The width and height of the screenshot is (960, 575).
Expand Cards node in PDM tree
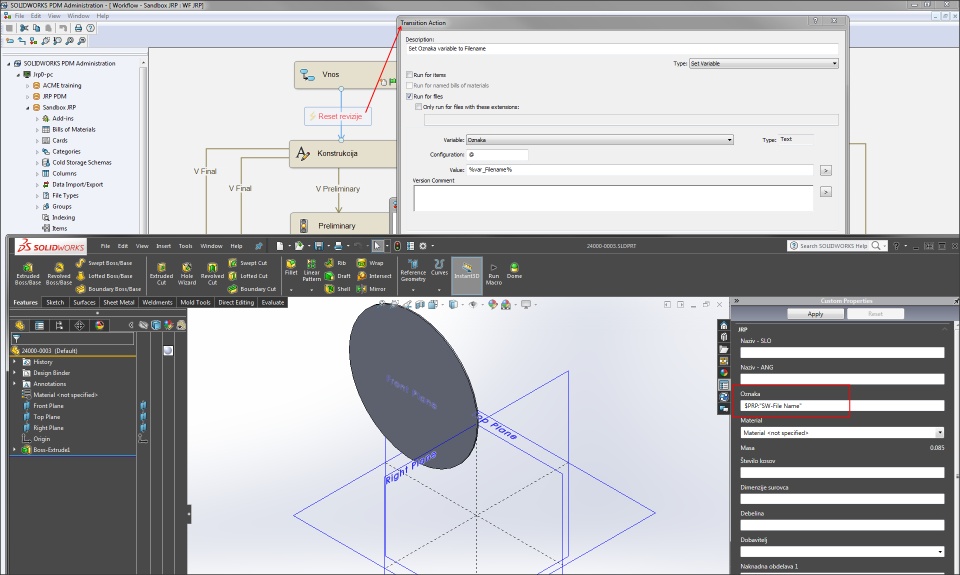(37, 141)
